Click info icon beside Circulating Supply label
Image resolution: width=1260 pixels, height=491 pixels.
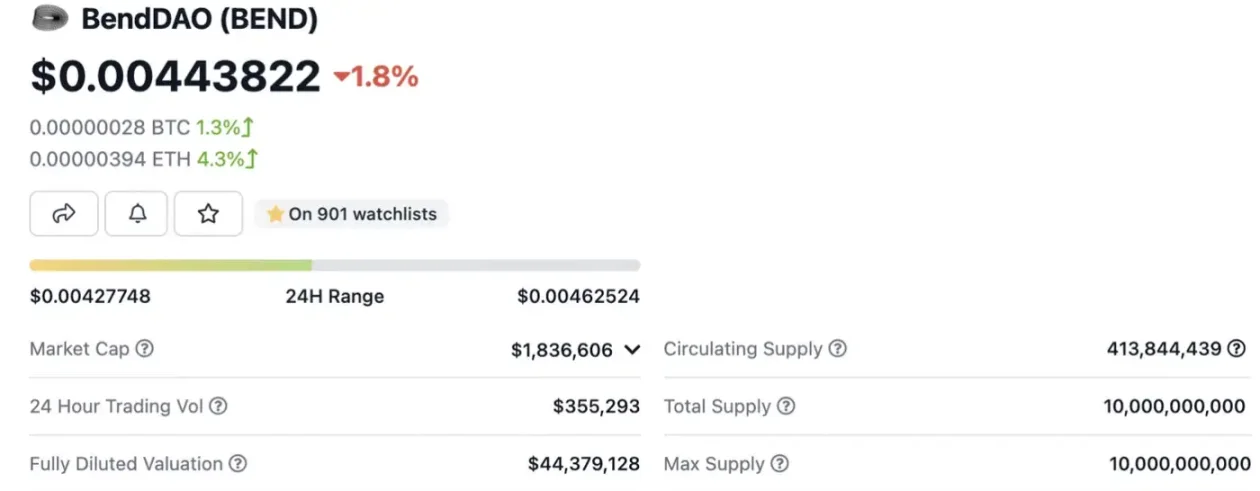838,349
